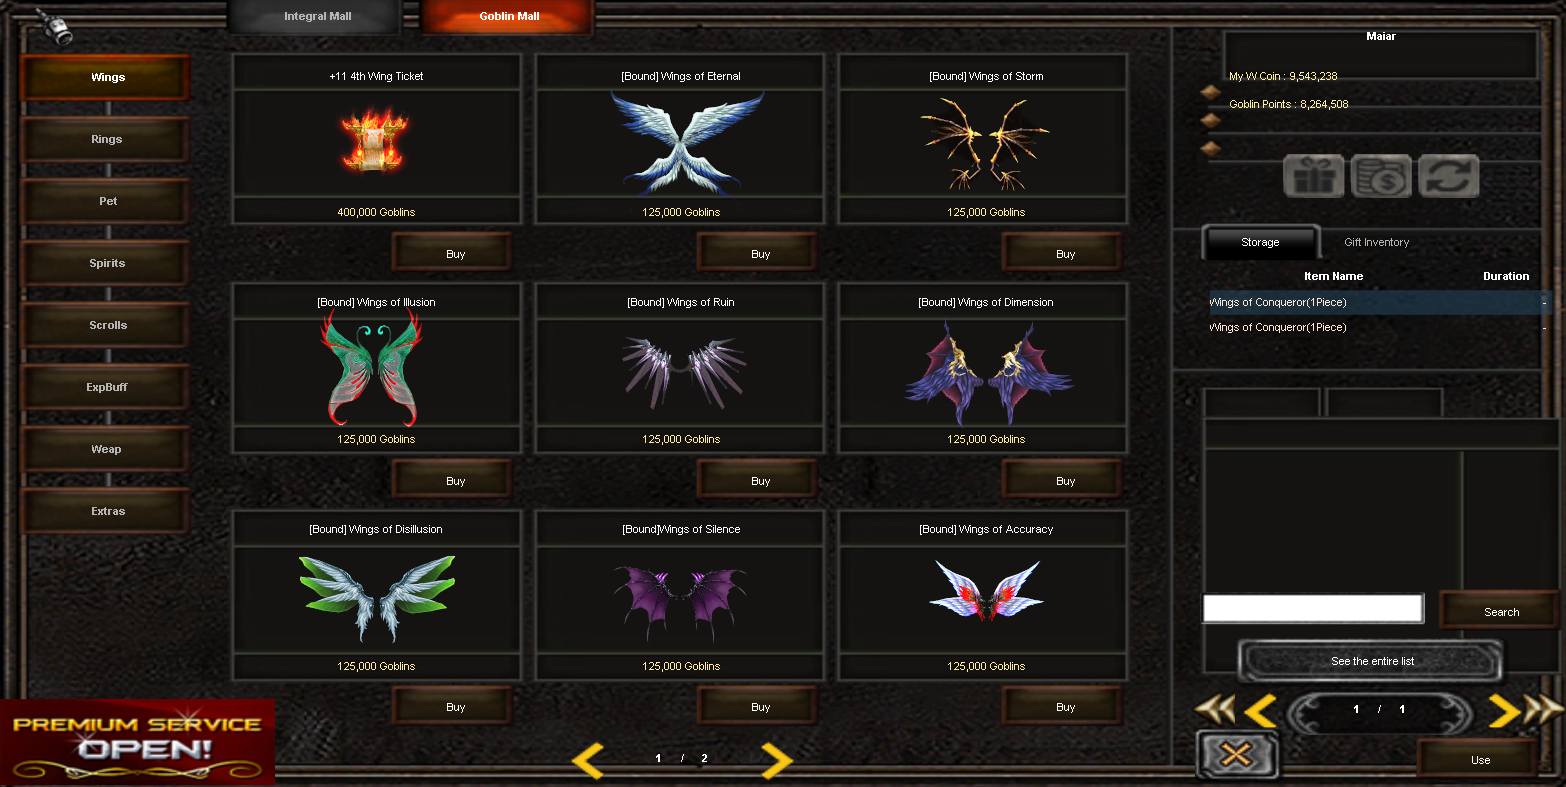Jump to first storage page double arrow
Viewport: 1566px width, 787px height.
point(1215,709)
